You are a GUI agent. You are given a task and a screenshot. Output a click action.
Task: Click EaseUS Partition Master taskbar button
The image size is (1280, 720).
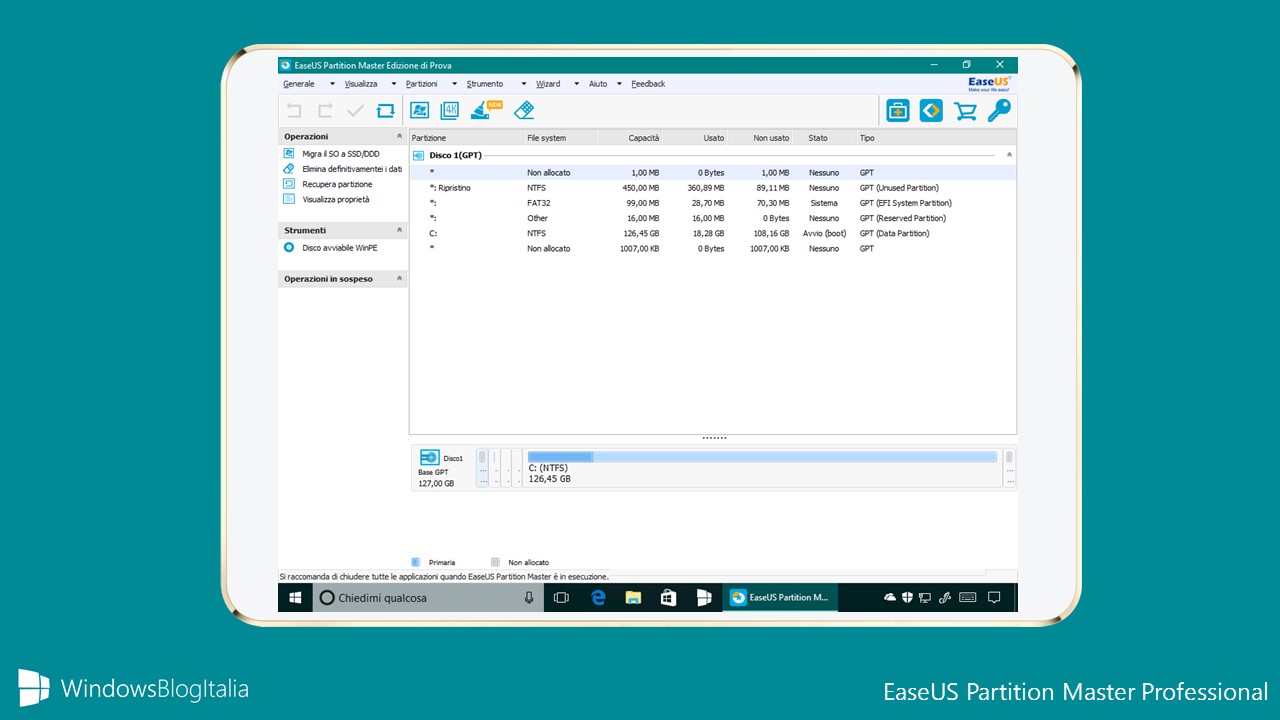[780, 598]
